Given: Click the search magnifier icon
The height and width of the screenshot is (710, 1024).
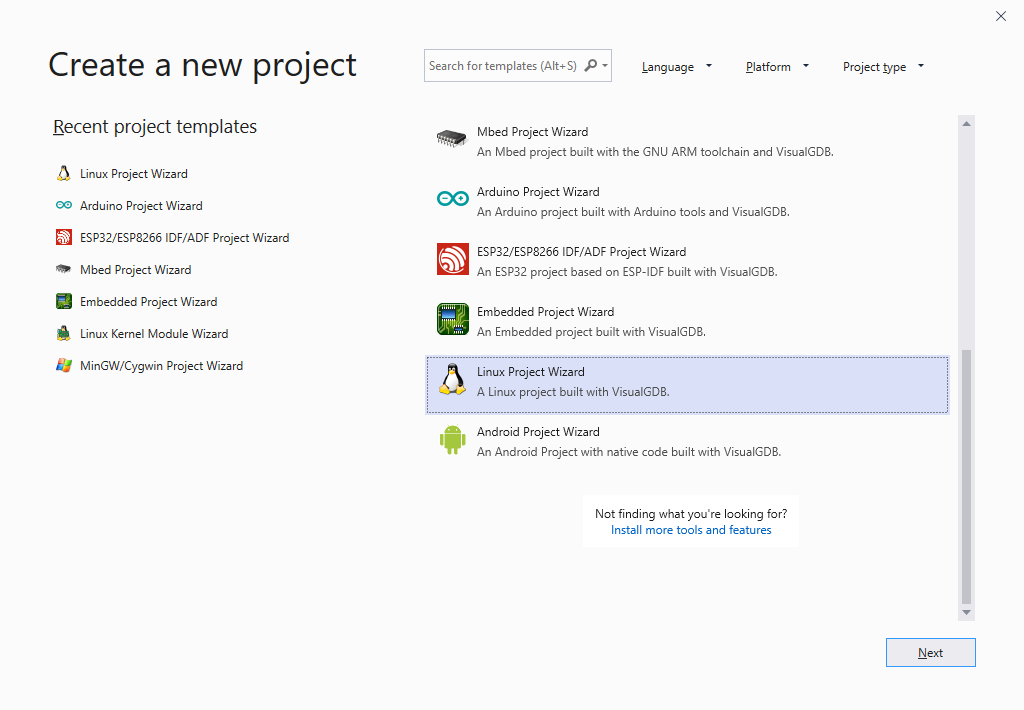Looking at the screenshot, I should coord(591,65).
